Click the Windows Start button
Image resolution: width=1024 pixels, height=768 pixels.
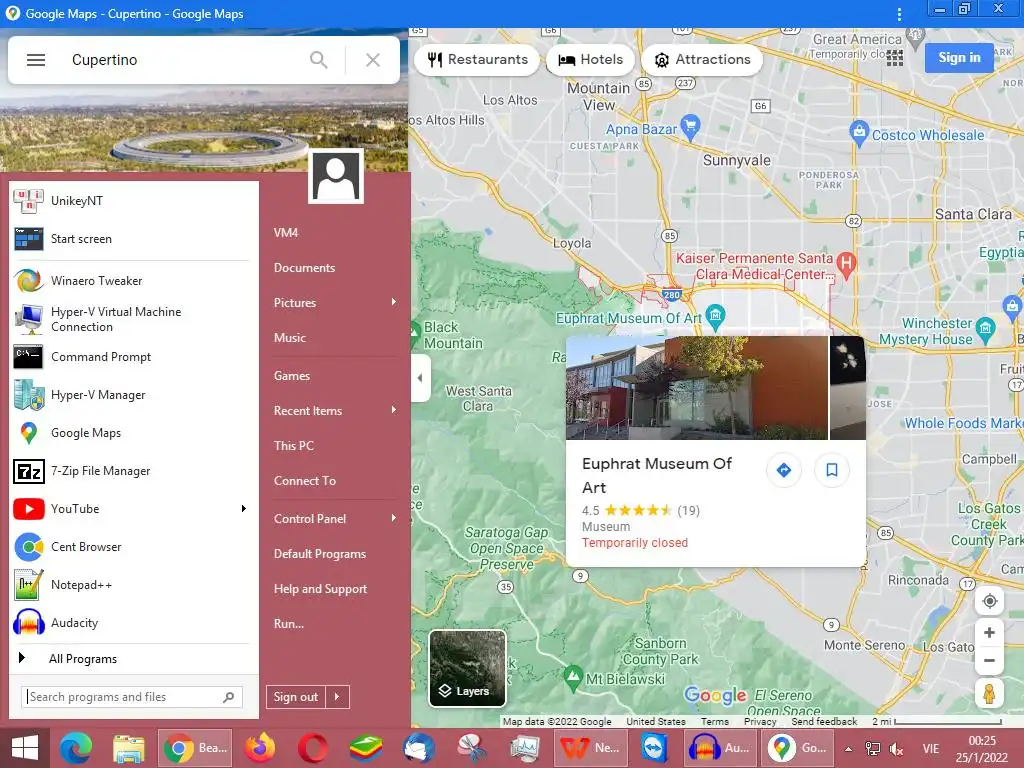25,748
